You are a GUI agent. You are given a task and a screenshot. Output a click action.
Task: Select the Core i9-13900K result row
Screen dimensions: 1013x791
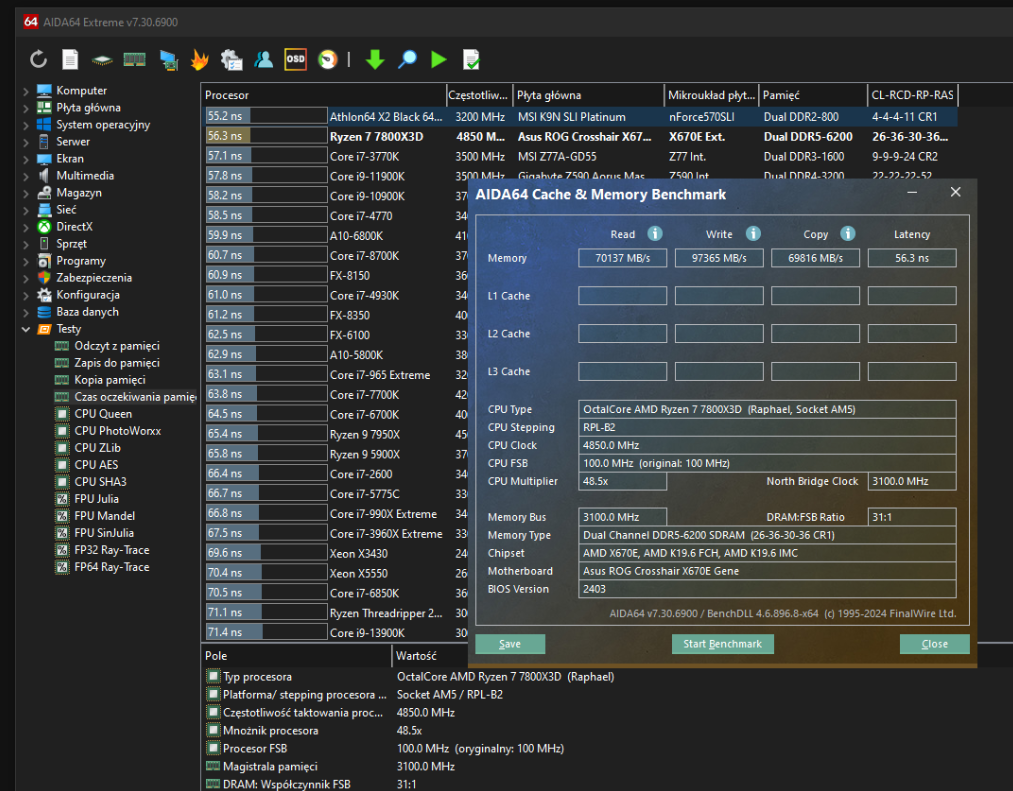335,633
